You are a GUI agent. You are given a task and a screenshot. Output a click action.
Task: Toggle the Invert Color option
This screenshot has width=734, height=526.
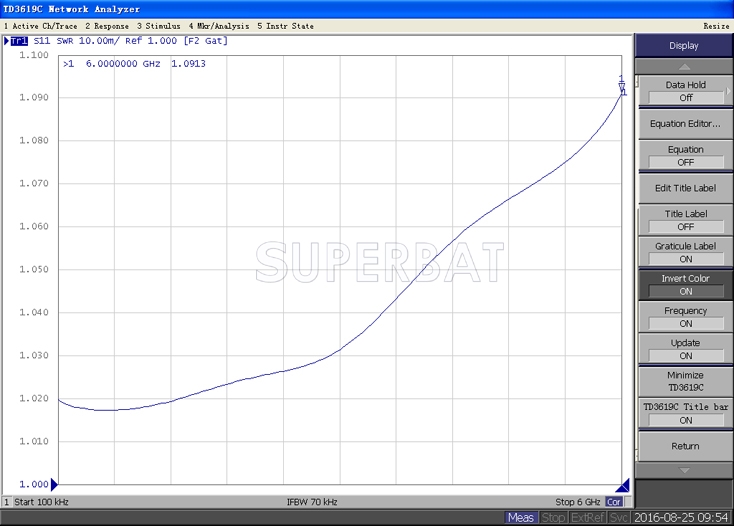pos(685,285)
